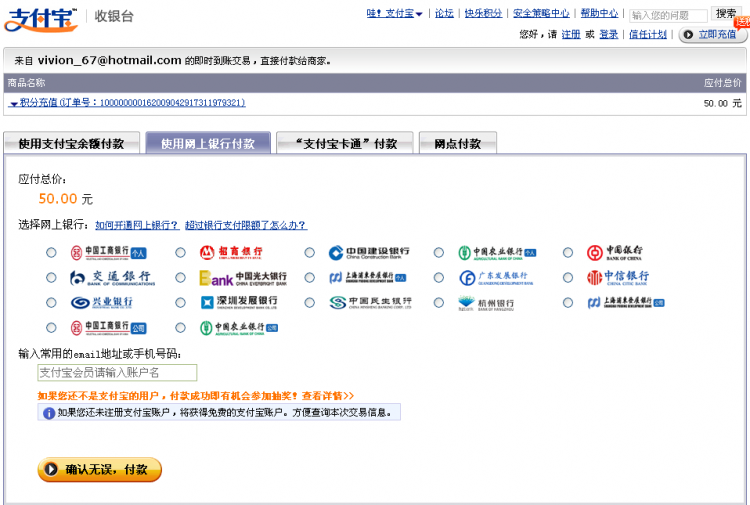Click the 中信银行 CITIC bank logo
This screenshot has width=750, height=505.
(618, 277)
